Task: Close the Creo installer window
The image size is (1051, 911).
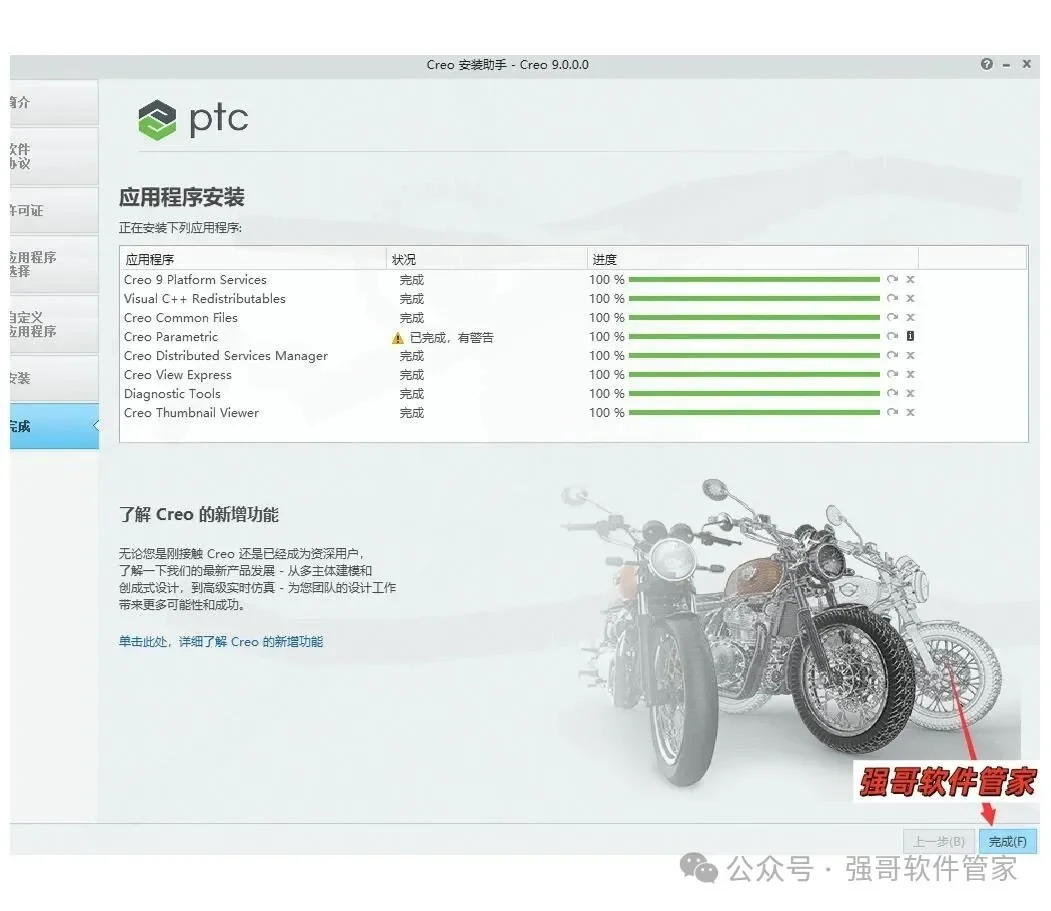Action: [x=1026, y=64]
